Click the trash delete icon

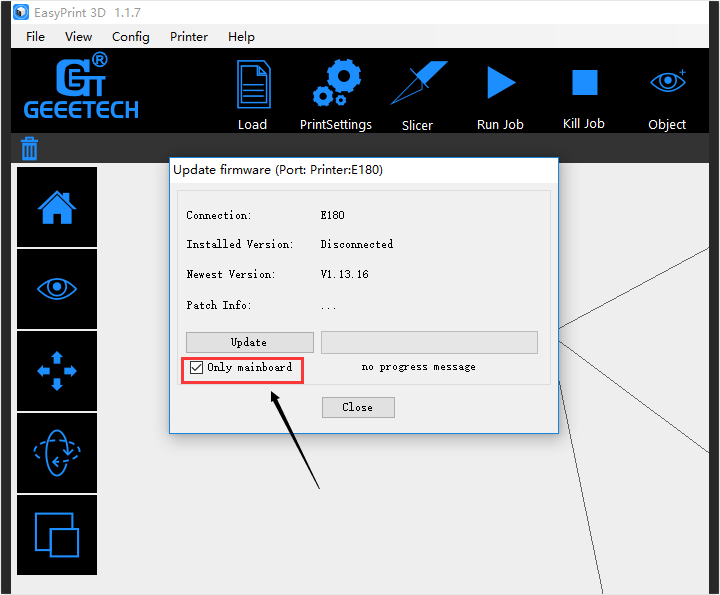coord(29,148)
